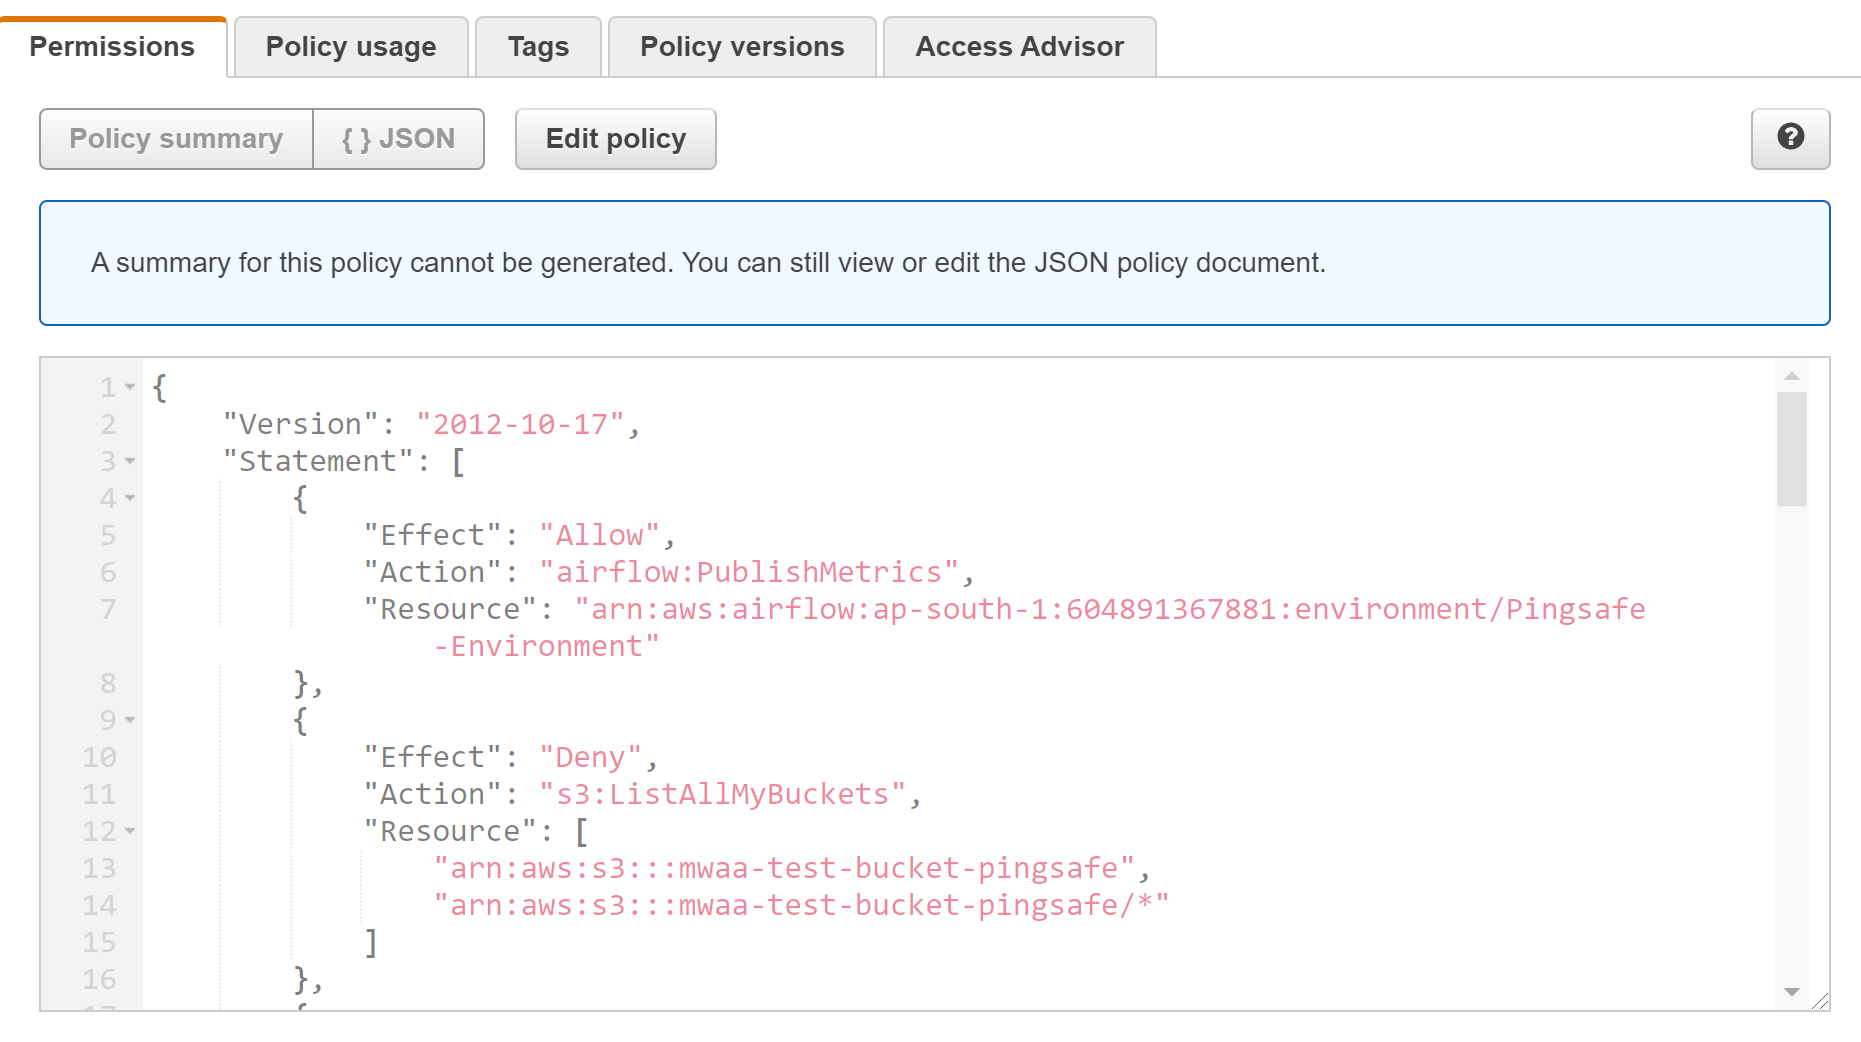Go to the Access Advisor tab
This screenshot has height=1042, width=1861.
[1019, 47]
